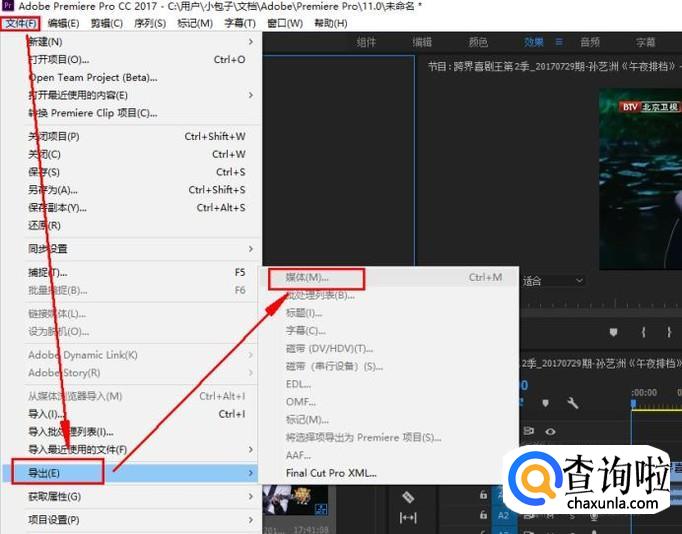682x534 pixels.
Task: Expand the 获取属性(G) submenu
Action: [x=251, y=496]
